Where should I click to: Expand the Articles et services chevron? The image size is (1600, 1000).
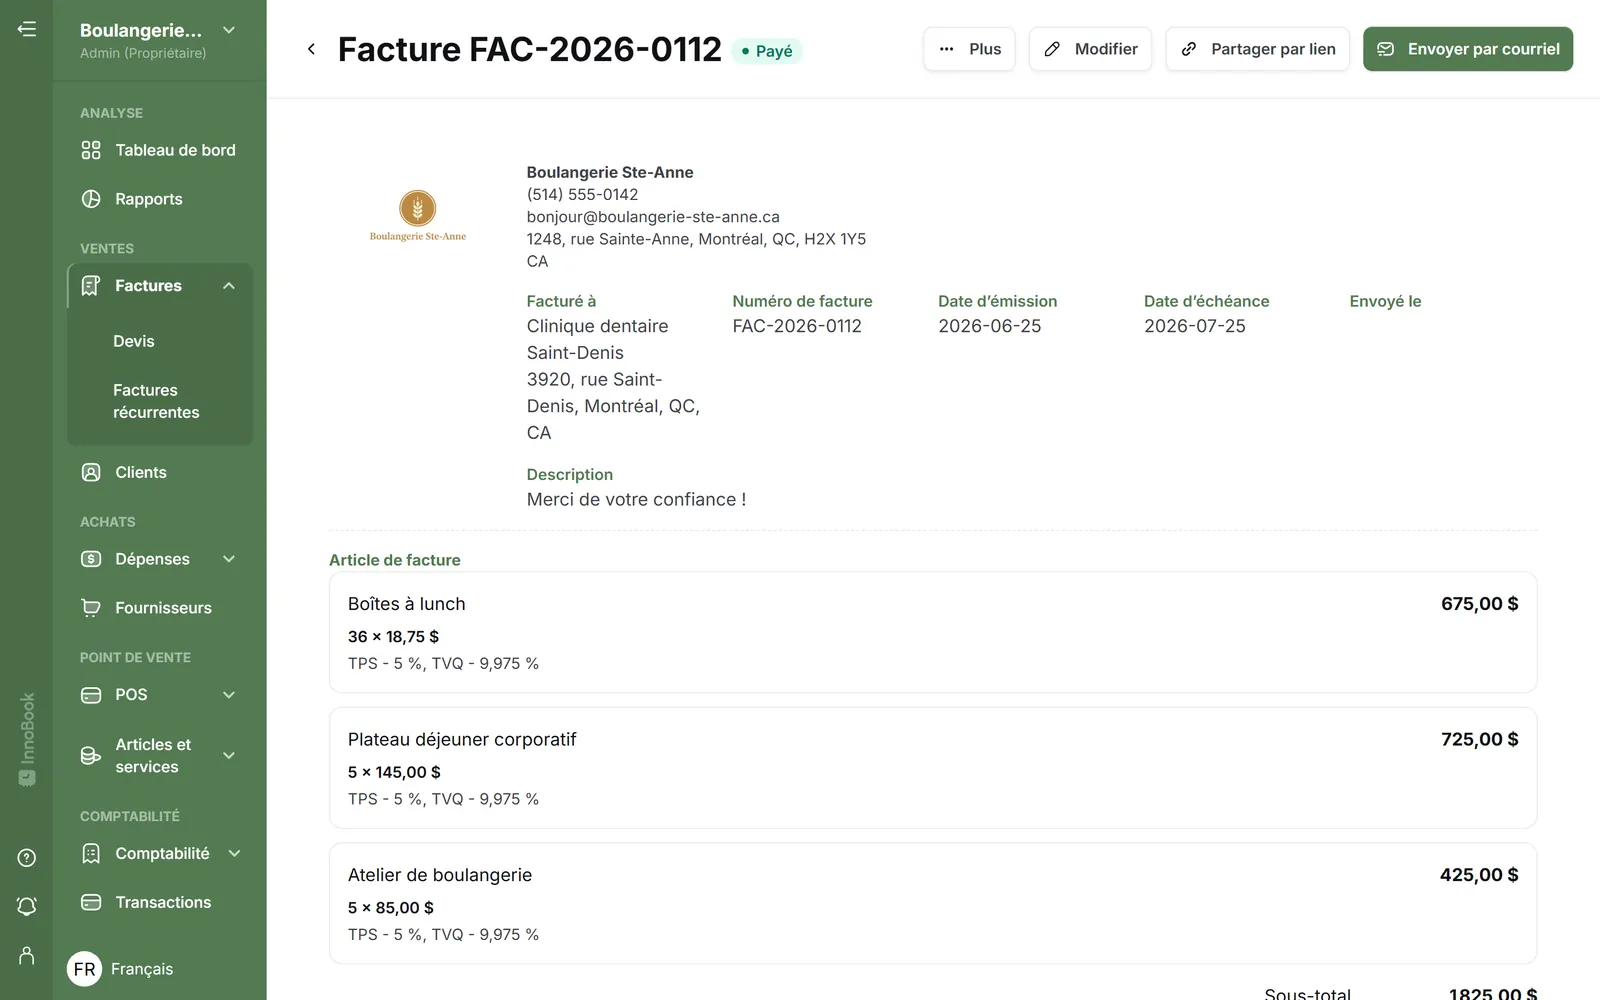[x=229, y=756]
